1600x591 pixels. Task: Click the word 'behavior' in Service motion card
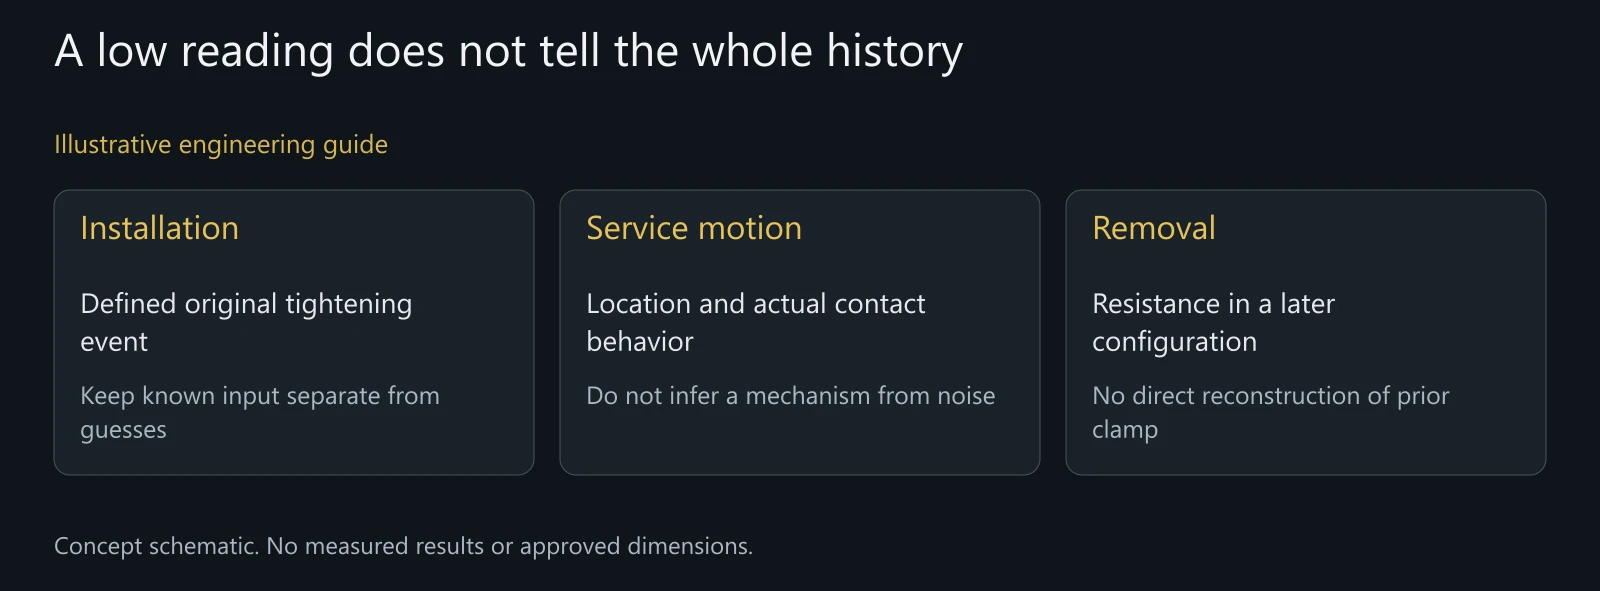click(640, 342)
